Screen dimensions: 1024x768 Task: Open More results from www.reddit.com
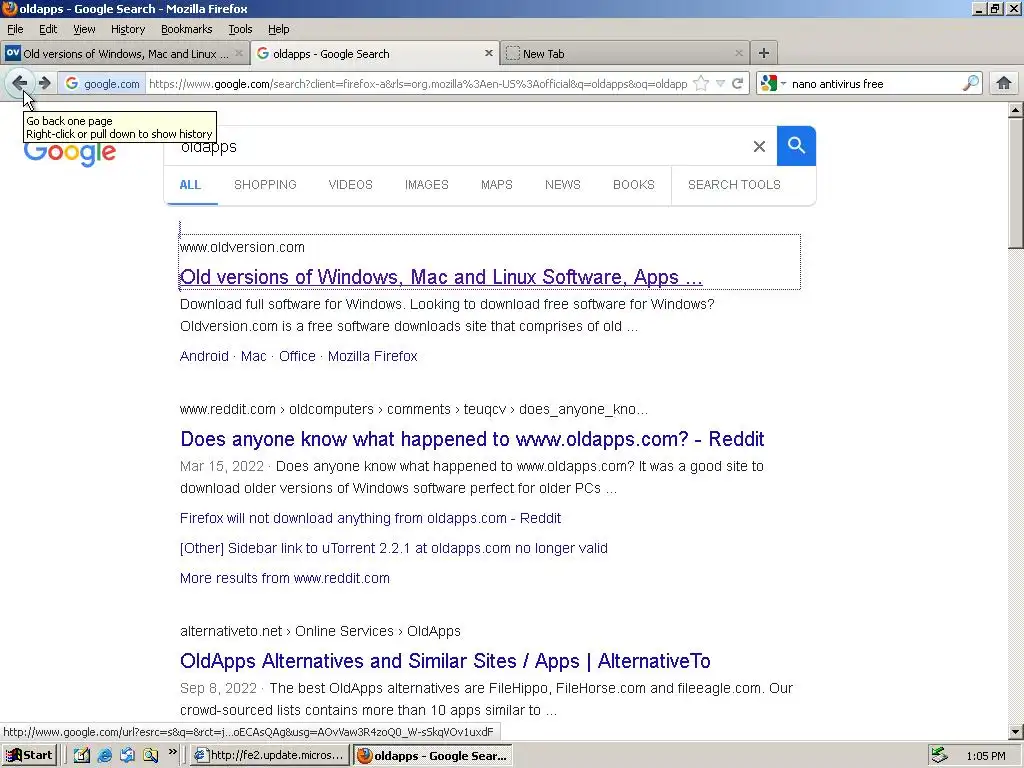coord(285,578)
